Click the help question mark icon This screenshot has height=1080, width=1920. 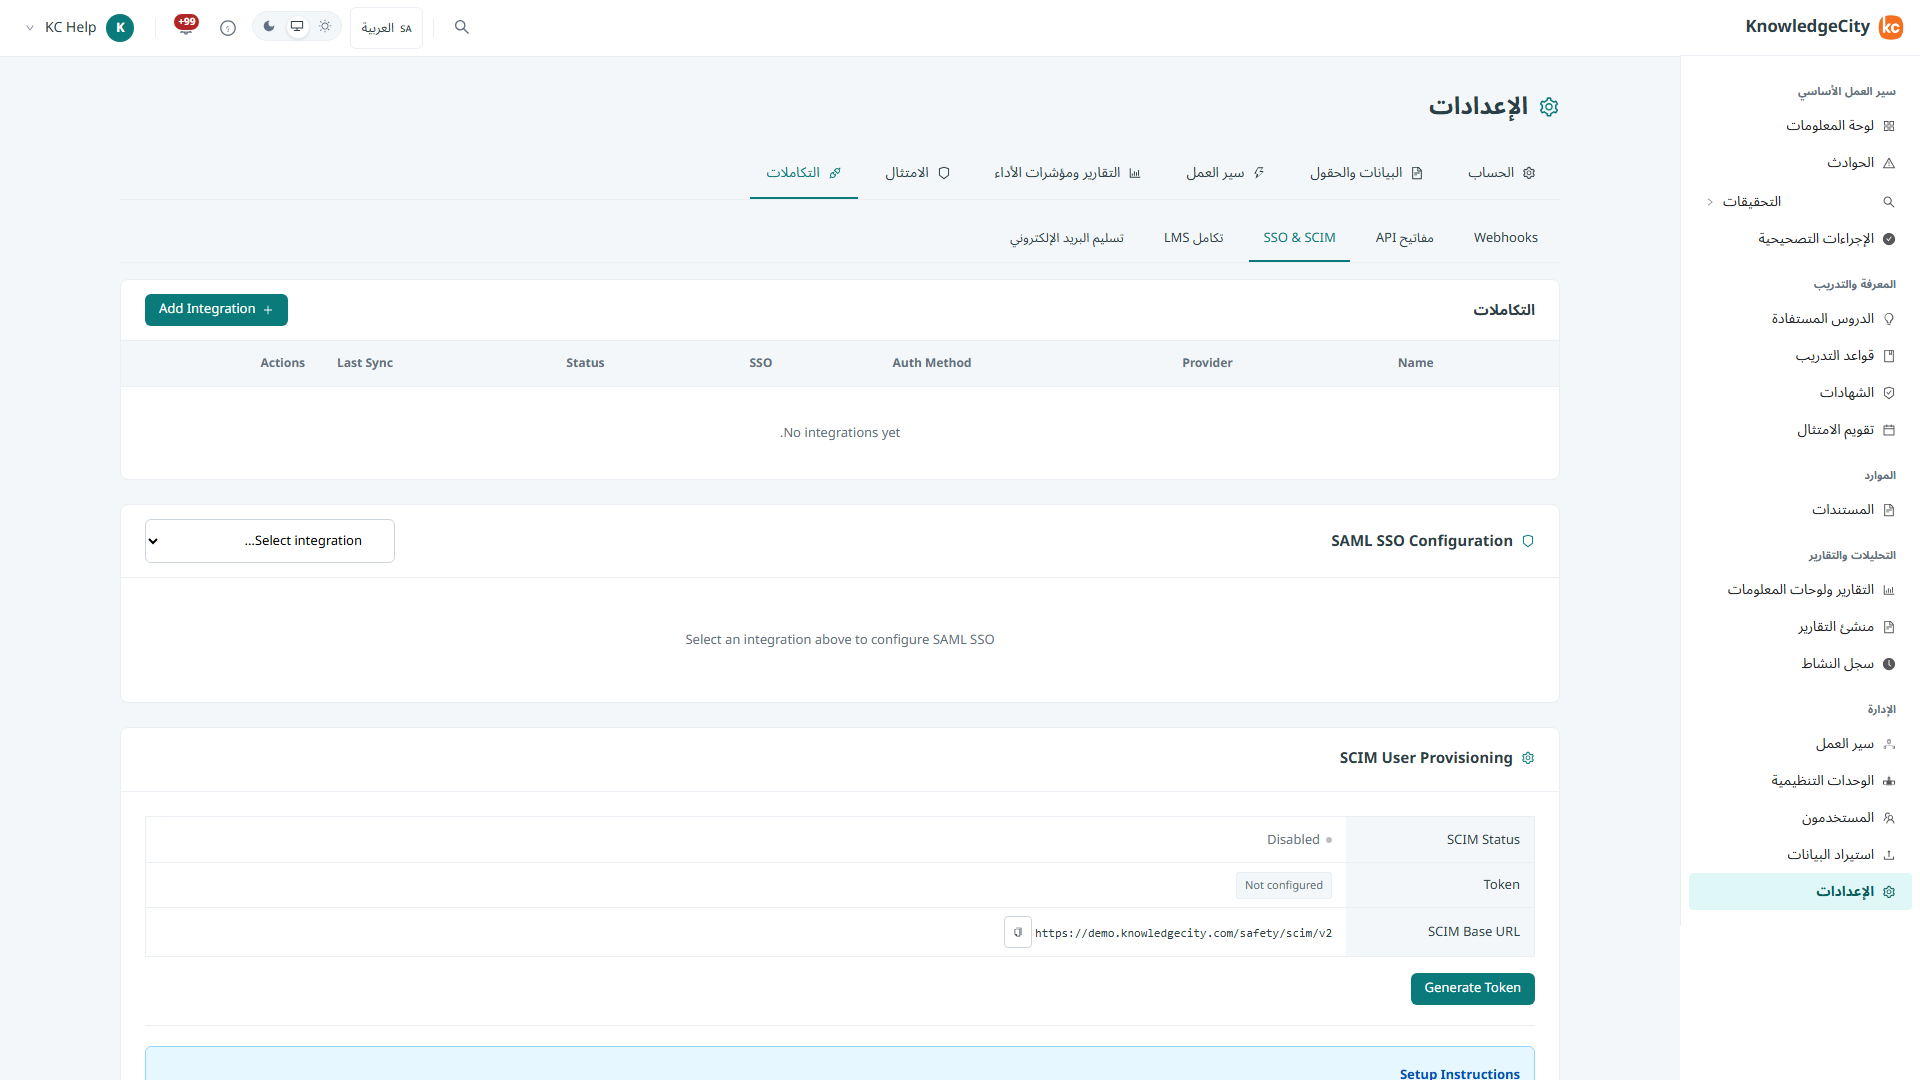[x=228, y=28]
